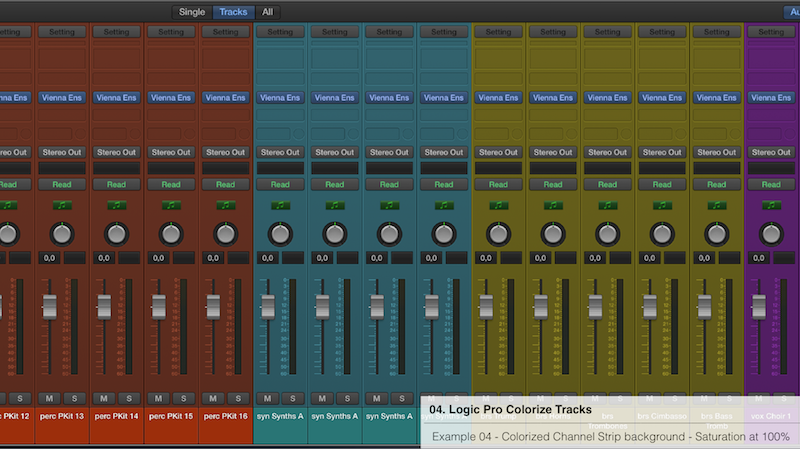Open the EQ thumbnail on perc PKit 14
The image size is (800, 449).
pos(116,59)
